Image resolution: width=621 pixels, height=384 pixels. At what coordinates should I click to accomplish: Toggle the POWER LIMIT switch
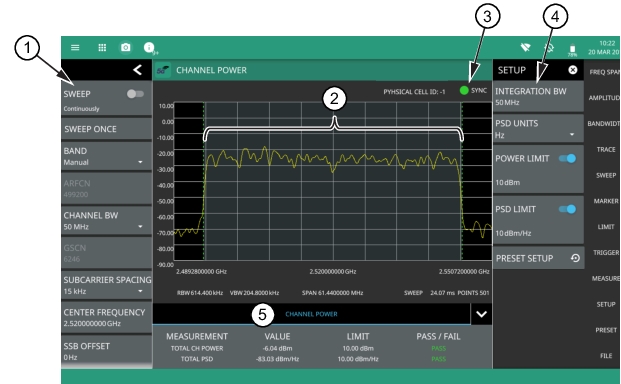567,158
